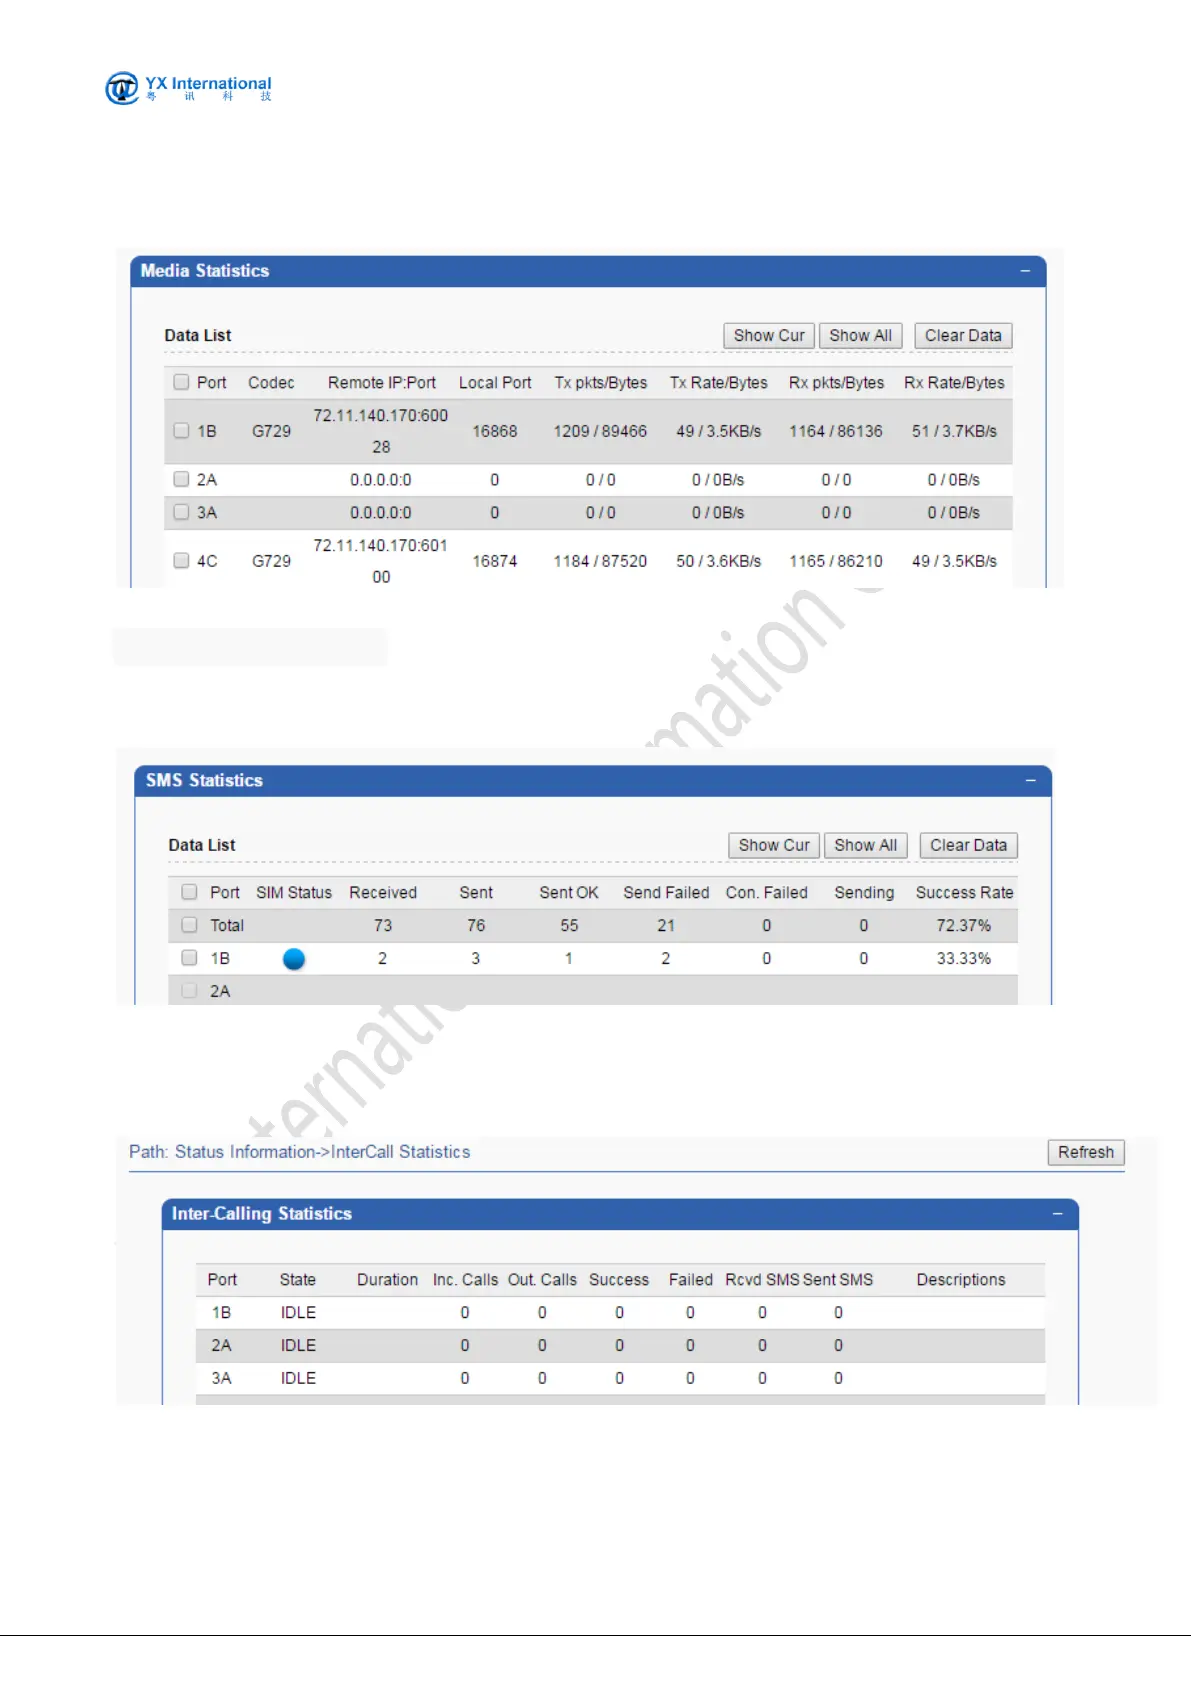Click local port value 16868
Viewport: 1191px width, 1684px height.
[495, 431]
